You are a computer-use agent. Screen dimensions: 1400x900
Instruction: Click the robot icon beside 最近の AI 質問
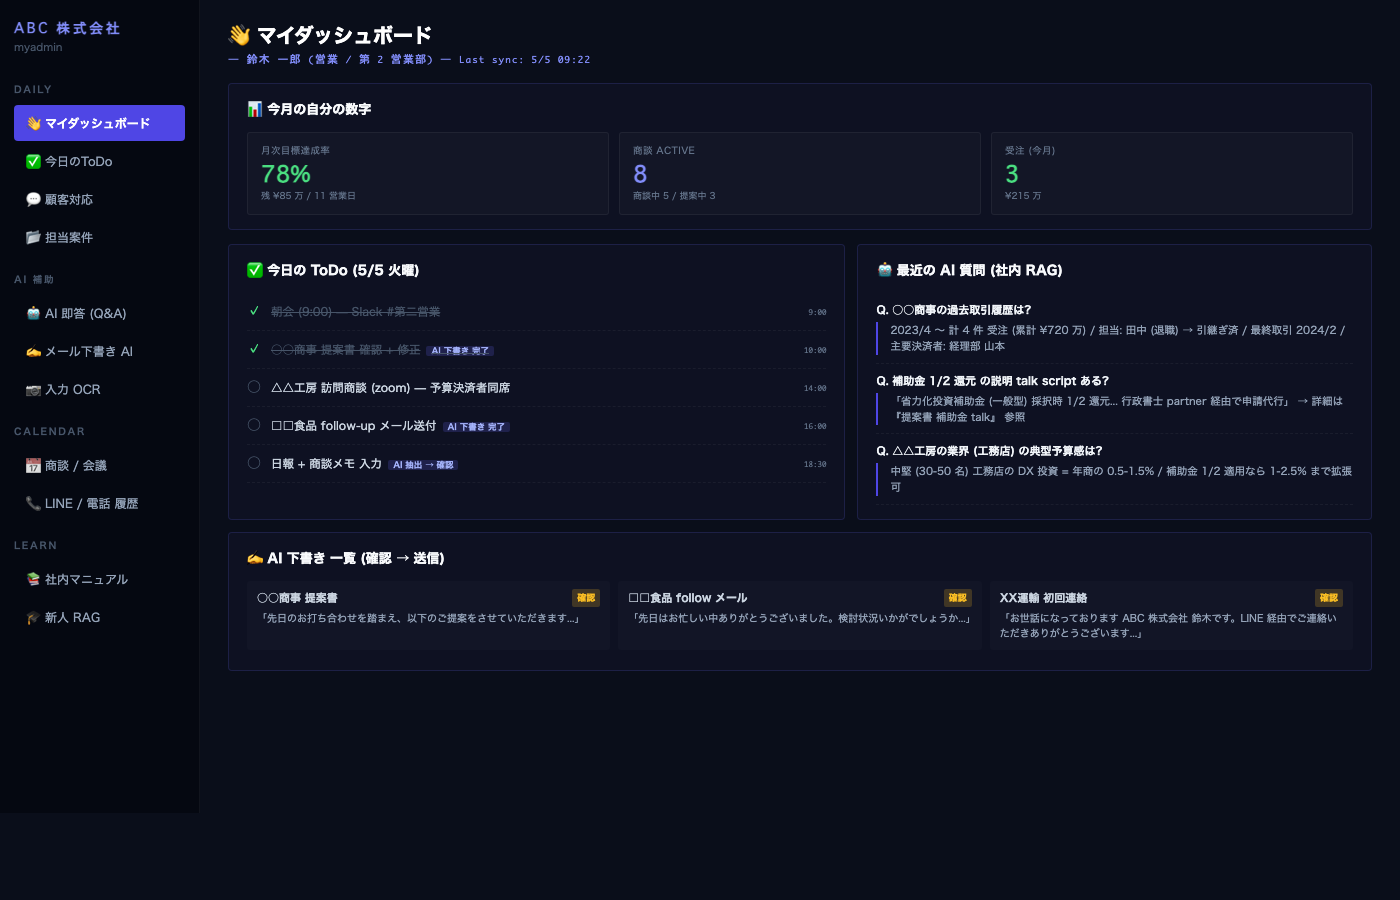click(x=884, y=270)
